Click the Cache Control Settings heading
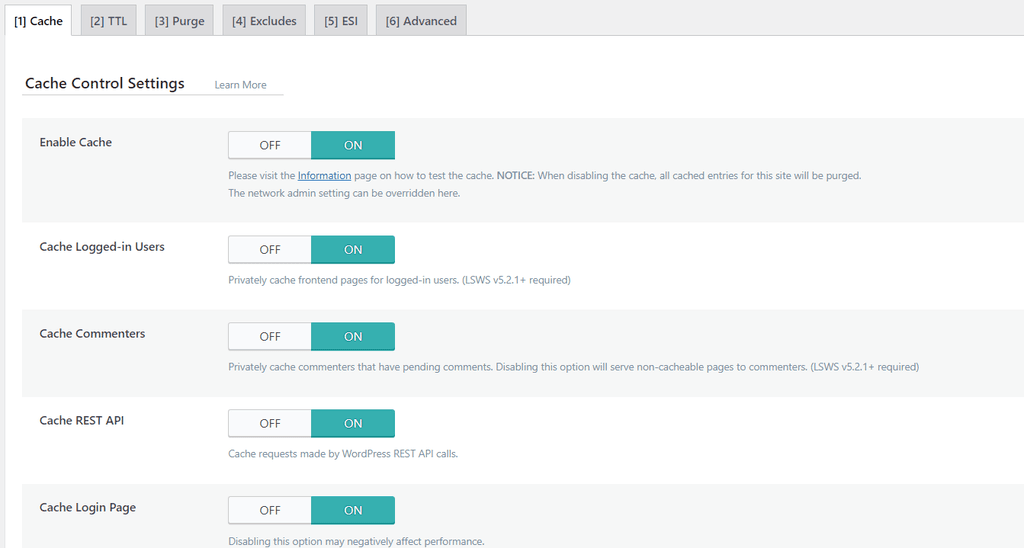Viewport: 1024px width, 548px height. [x=105, y=84]
